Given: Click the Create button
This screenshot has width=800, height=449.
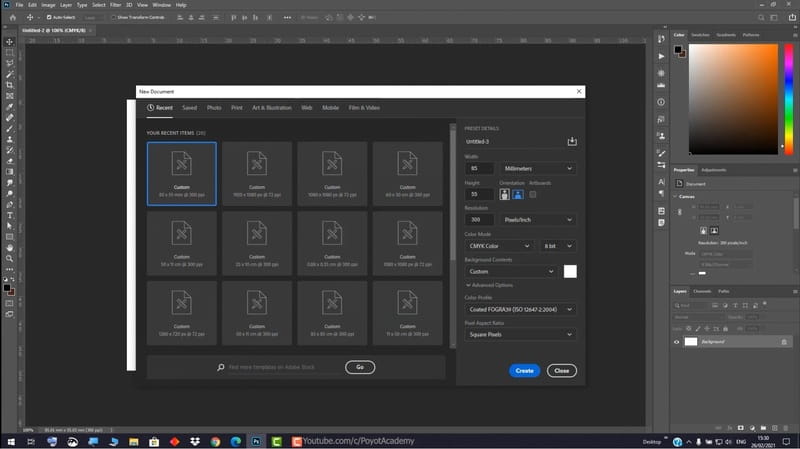Looking at the screenshot, I should click(x=523, y=370).
